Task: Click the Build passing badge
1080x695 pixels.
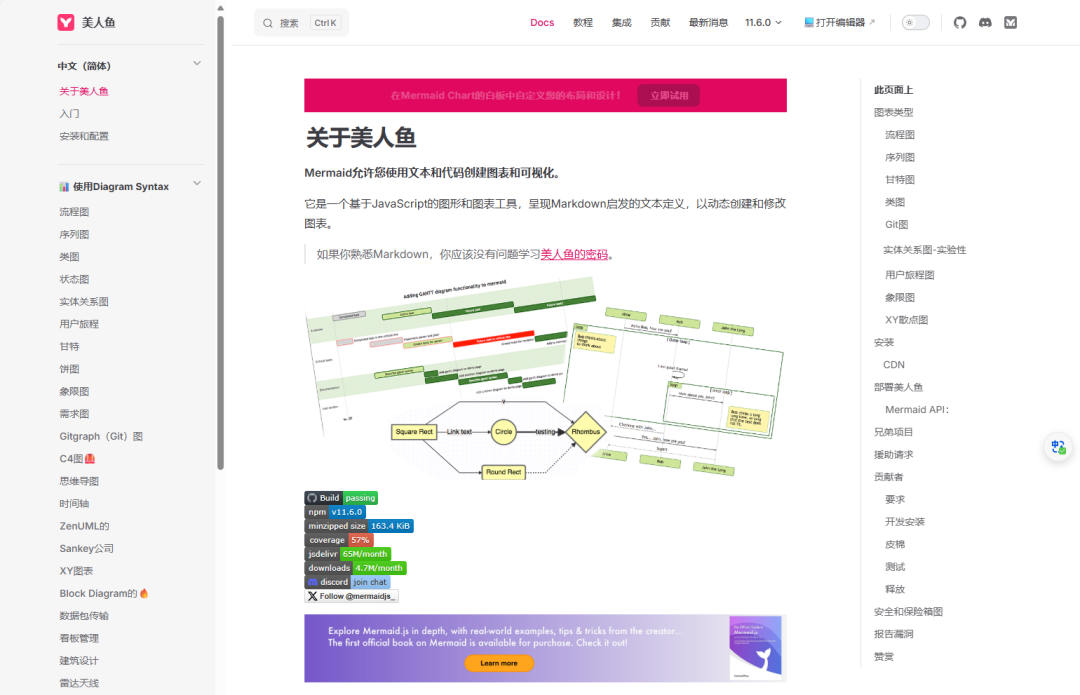Action: tap(341, 497)
